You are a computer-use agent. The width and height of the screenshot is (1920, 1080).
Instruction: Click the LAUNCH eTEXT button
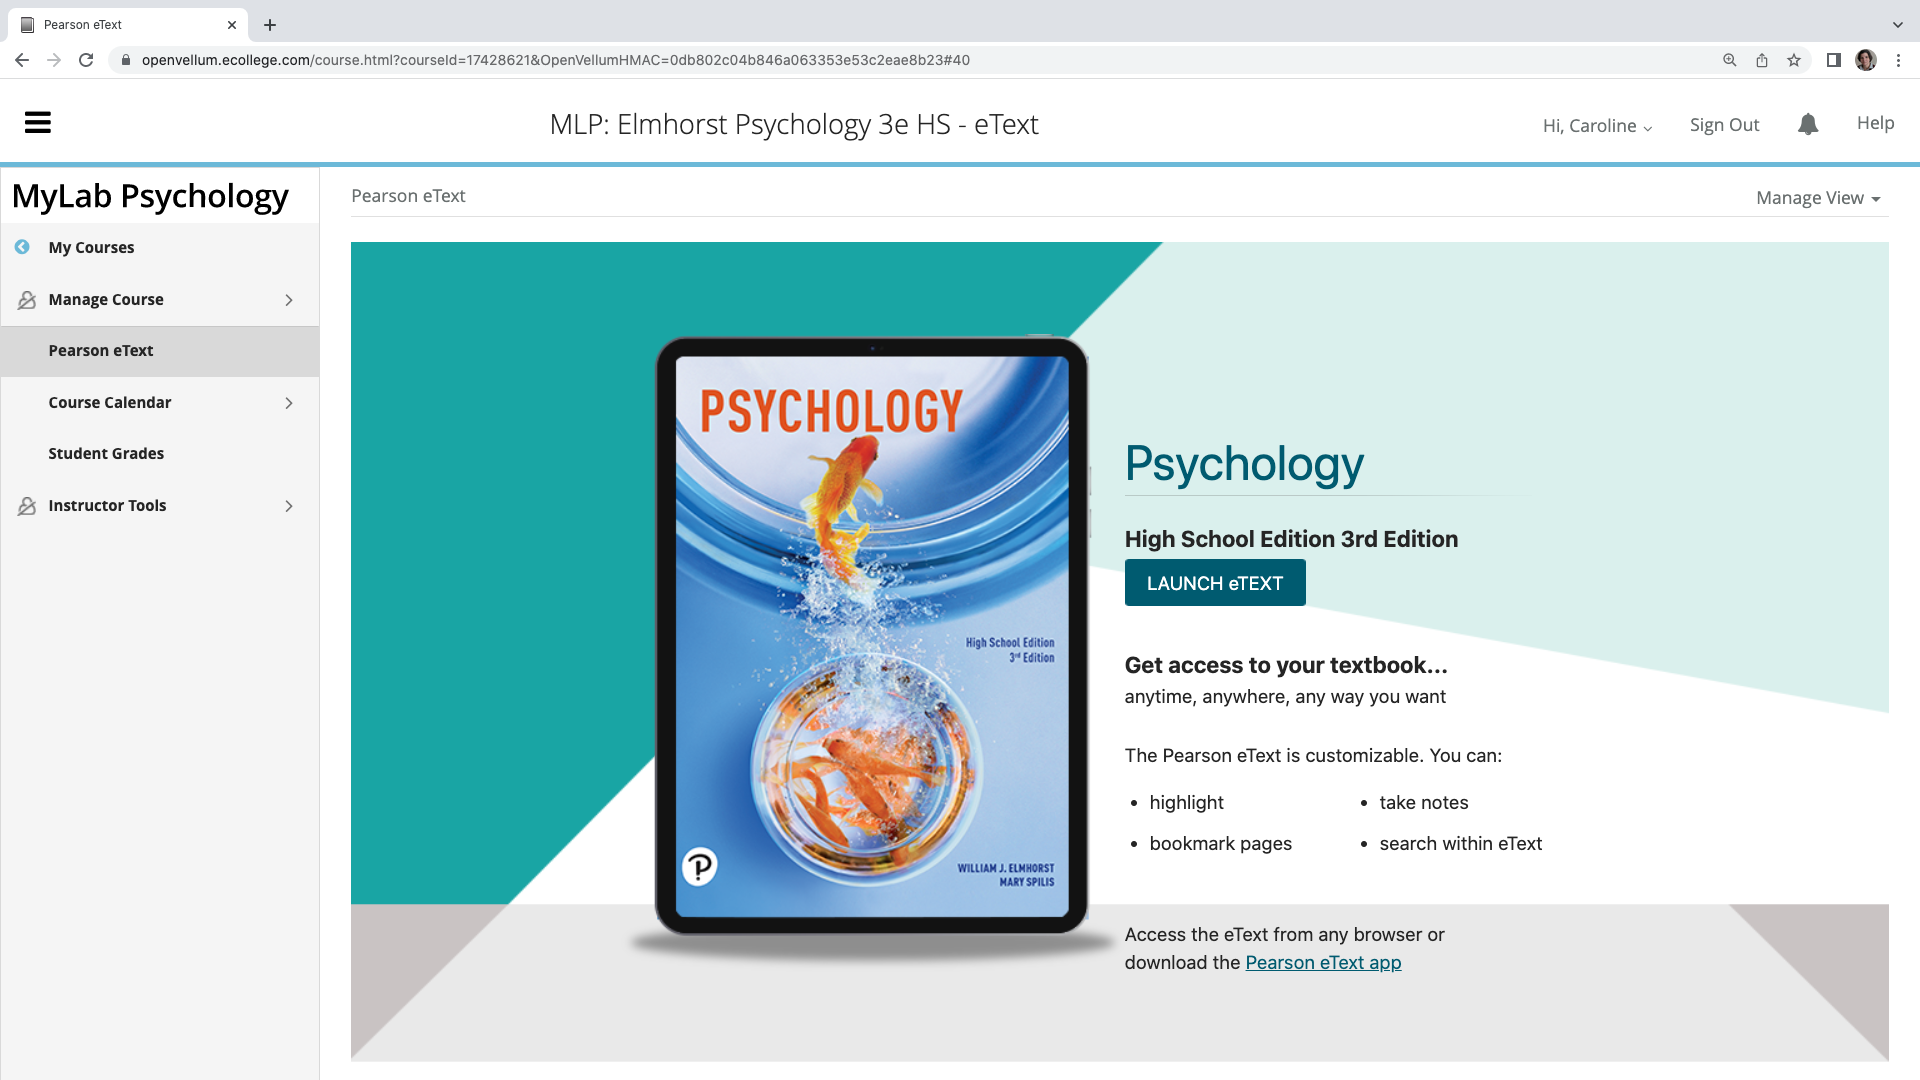[1215, 583]
